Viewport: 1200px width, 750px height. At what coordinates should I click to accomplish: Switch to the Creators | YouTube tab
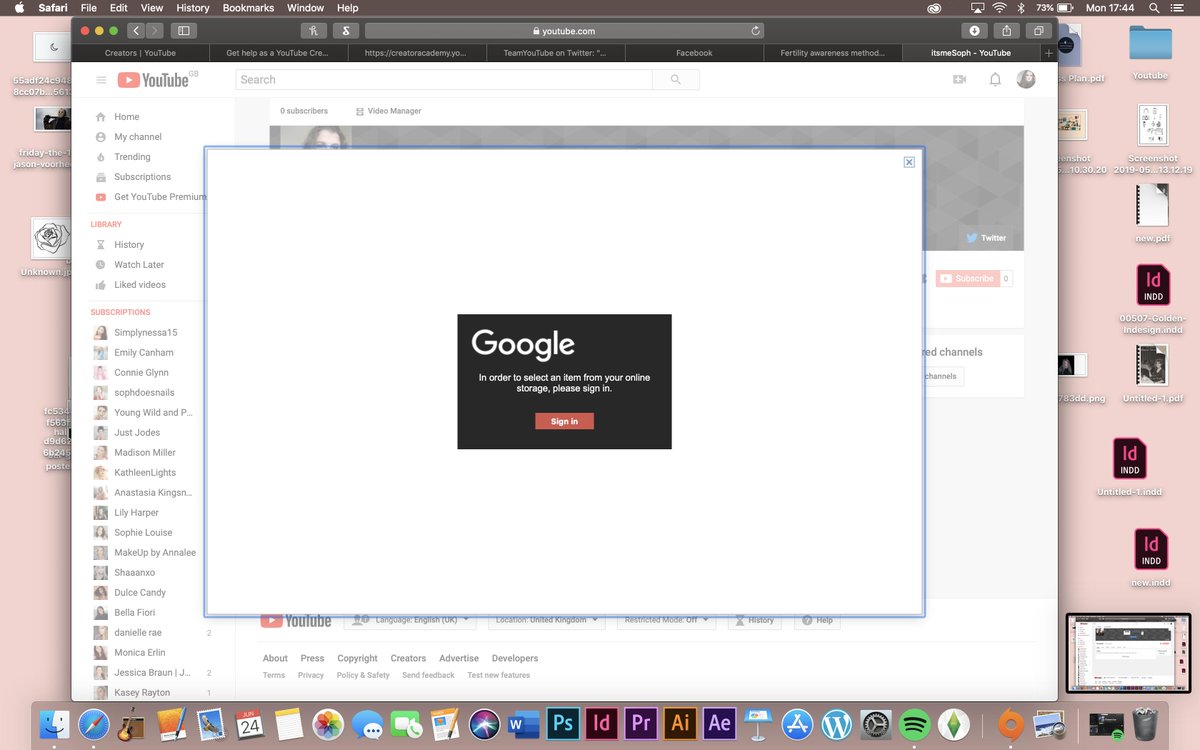pos(140,53)
